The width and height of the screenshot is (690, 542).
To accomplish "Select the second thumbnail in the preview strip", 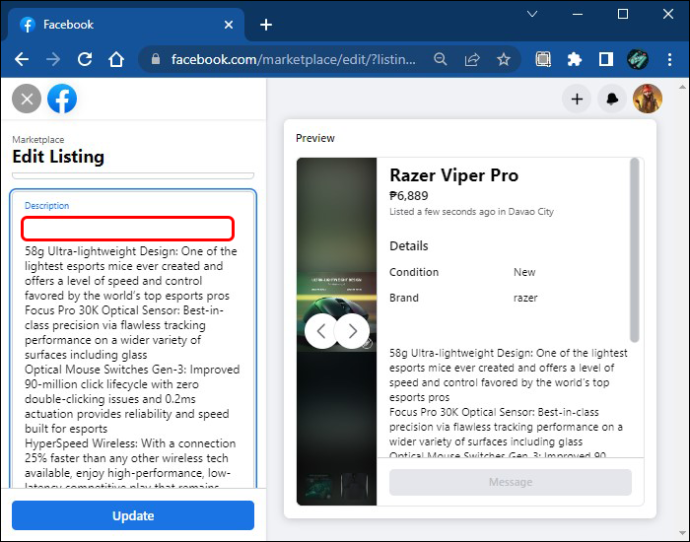I will click(353, 486).
